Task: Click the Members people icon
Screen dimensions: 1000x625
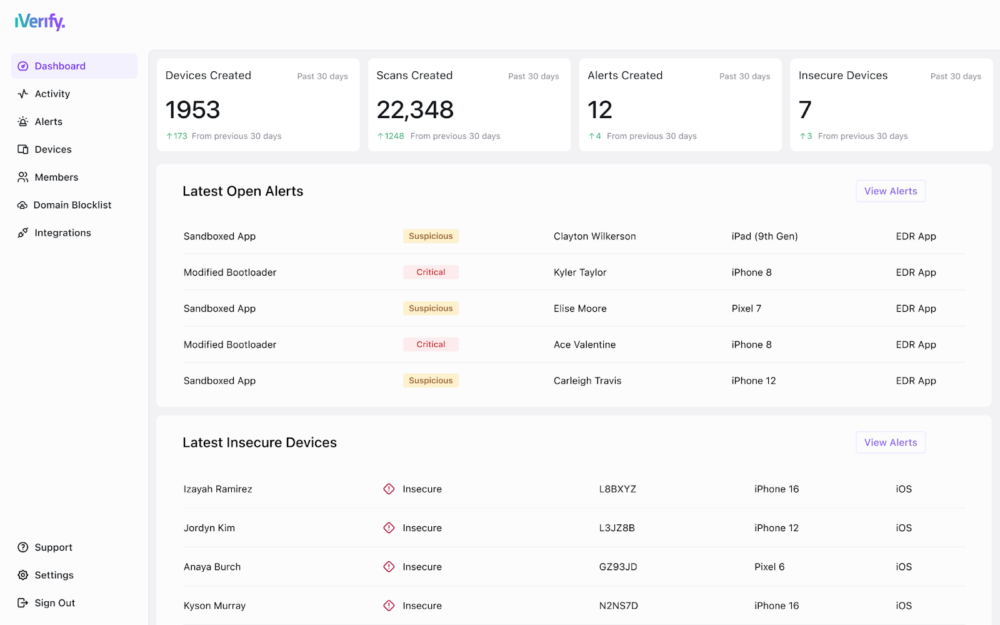Action: pyautogui.click(x=23, y=177)
